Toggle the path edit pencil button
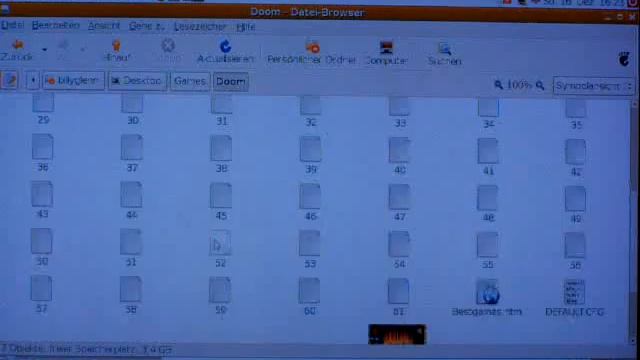The height and width of the screenshot is (360, 640). coord(10,80)
